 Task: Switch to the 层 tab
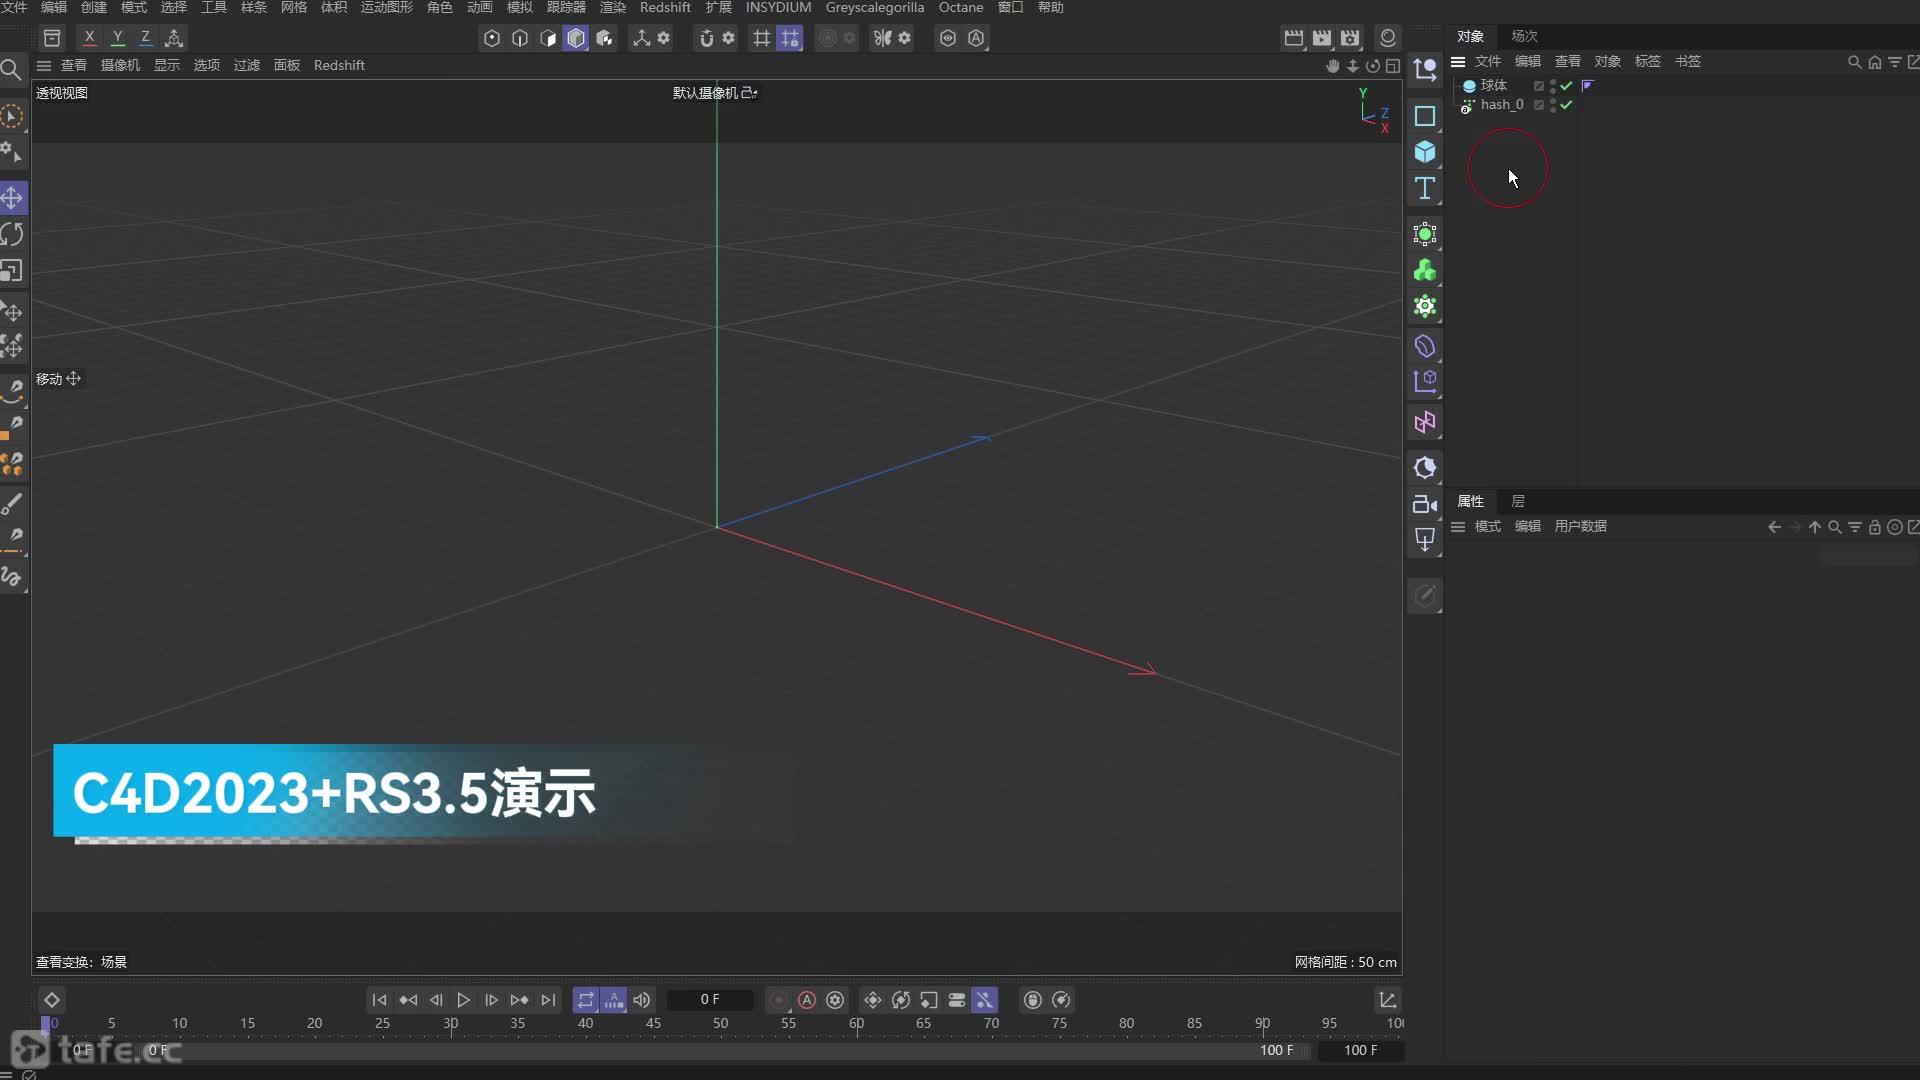point(1518,502)
